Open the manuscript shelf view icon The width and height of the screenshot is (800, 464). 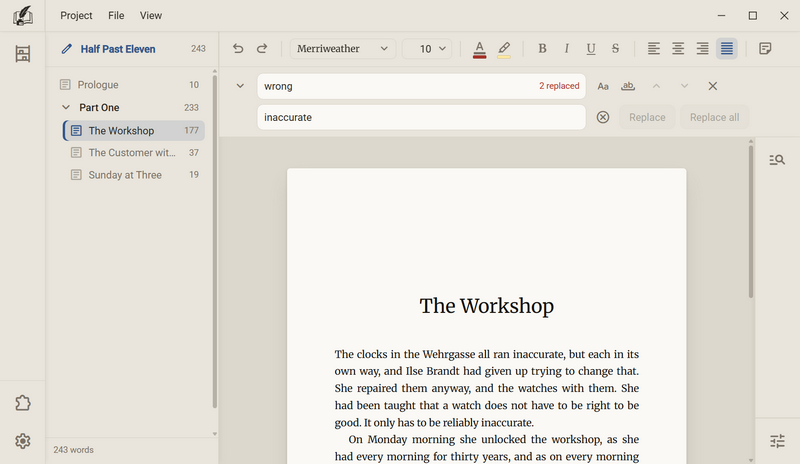22,54
